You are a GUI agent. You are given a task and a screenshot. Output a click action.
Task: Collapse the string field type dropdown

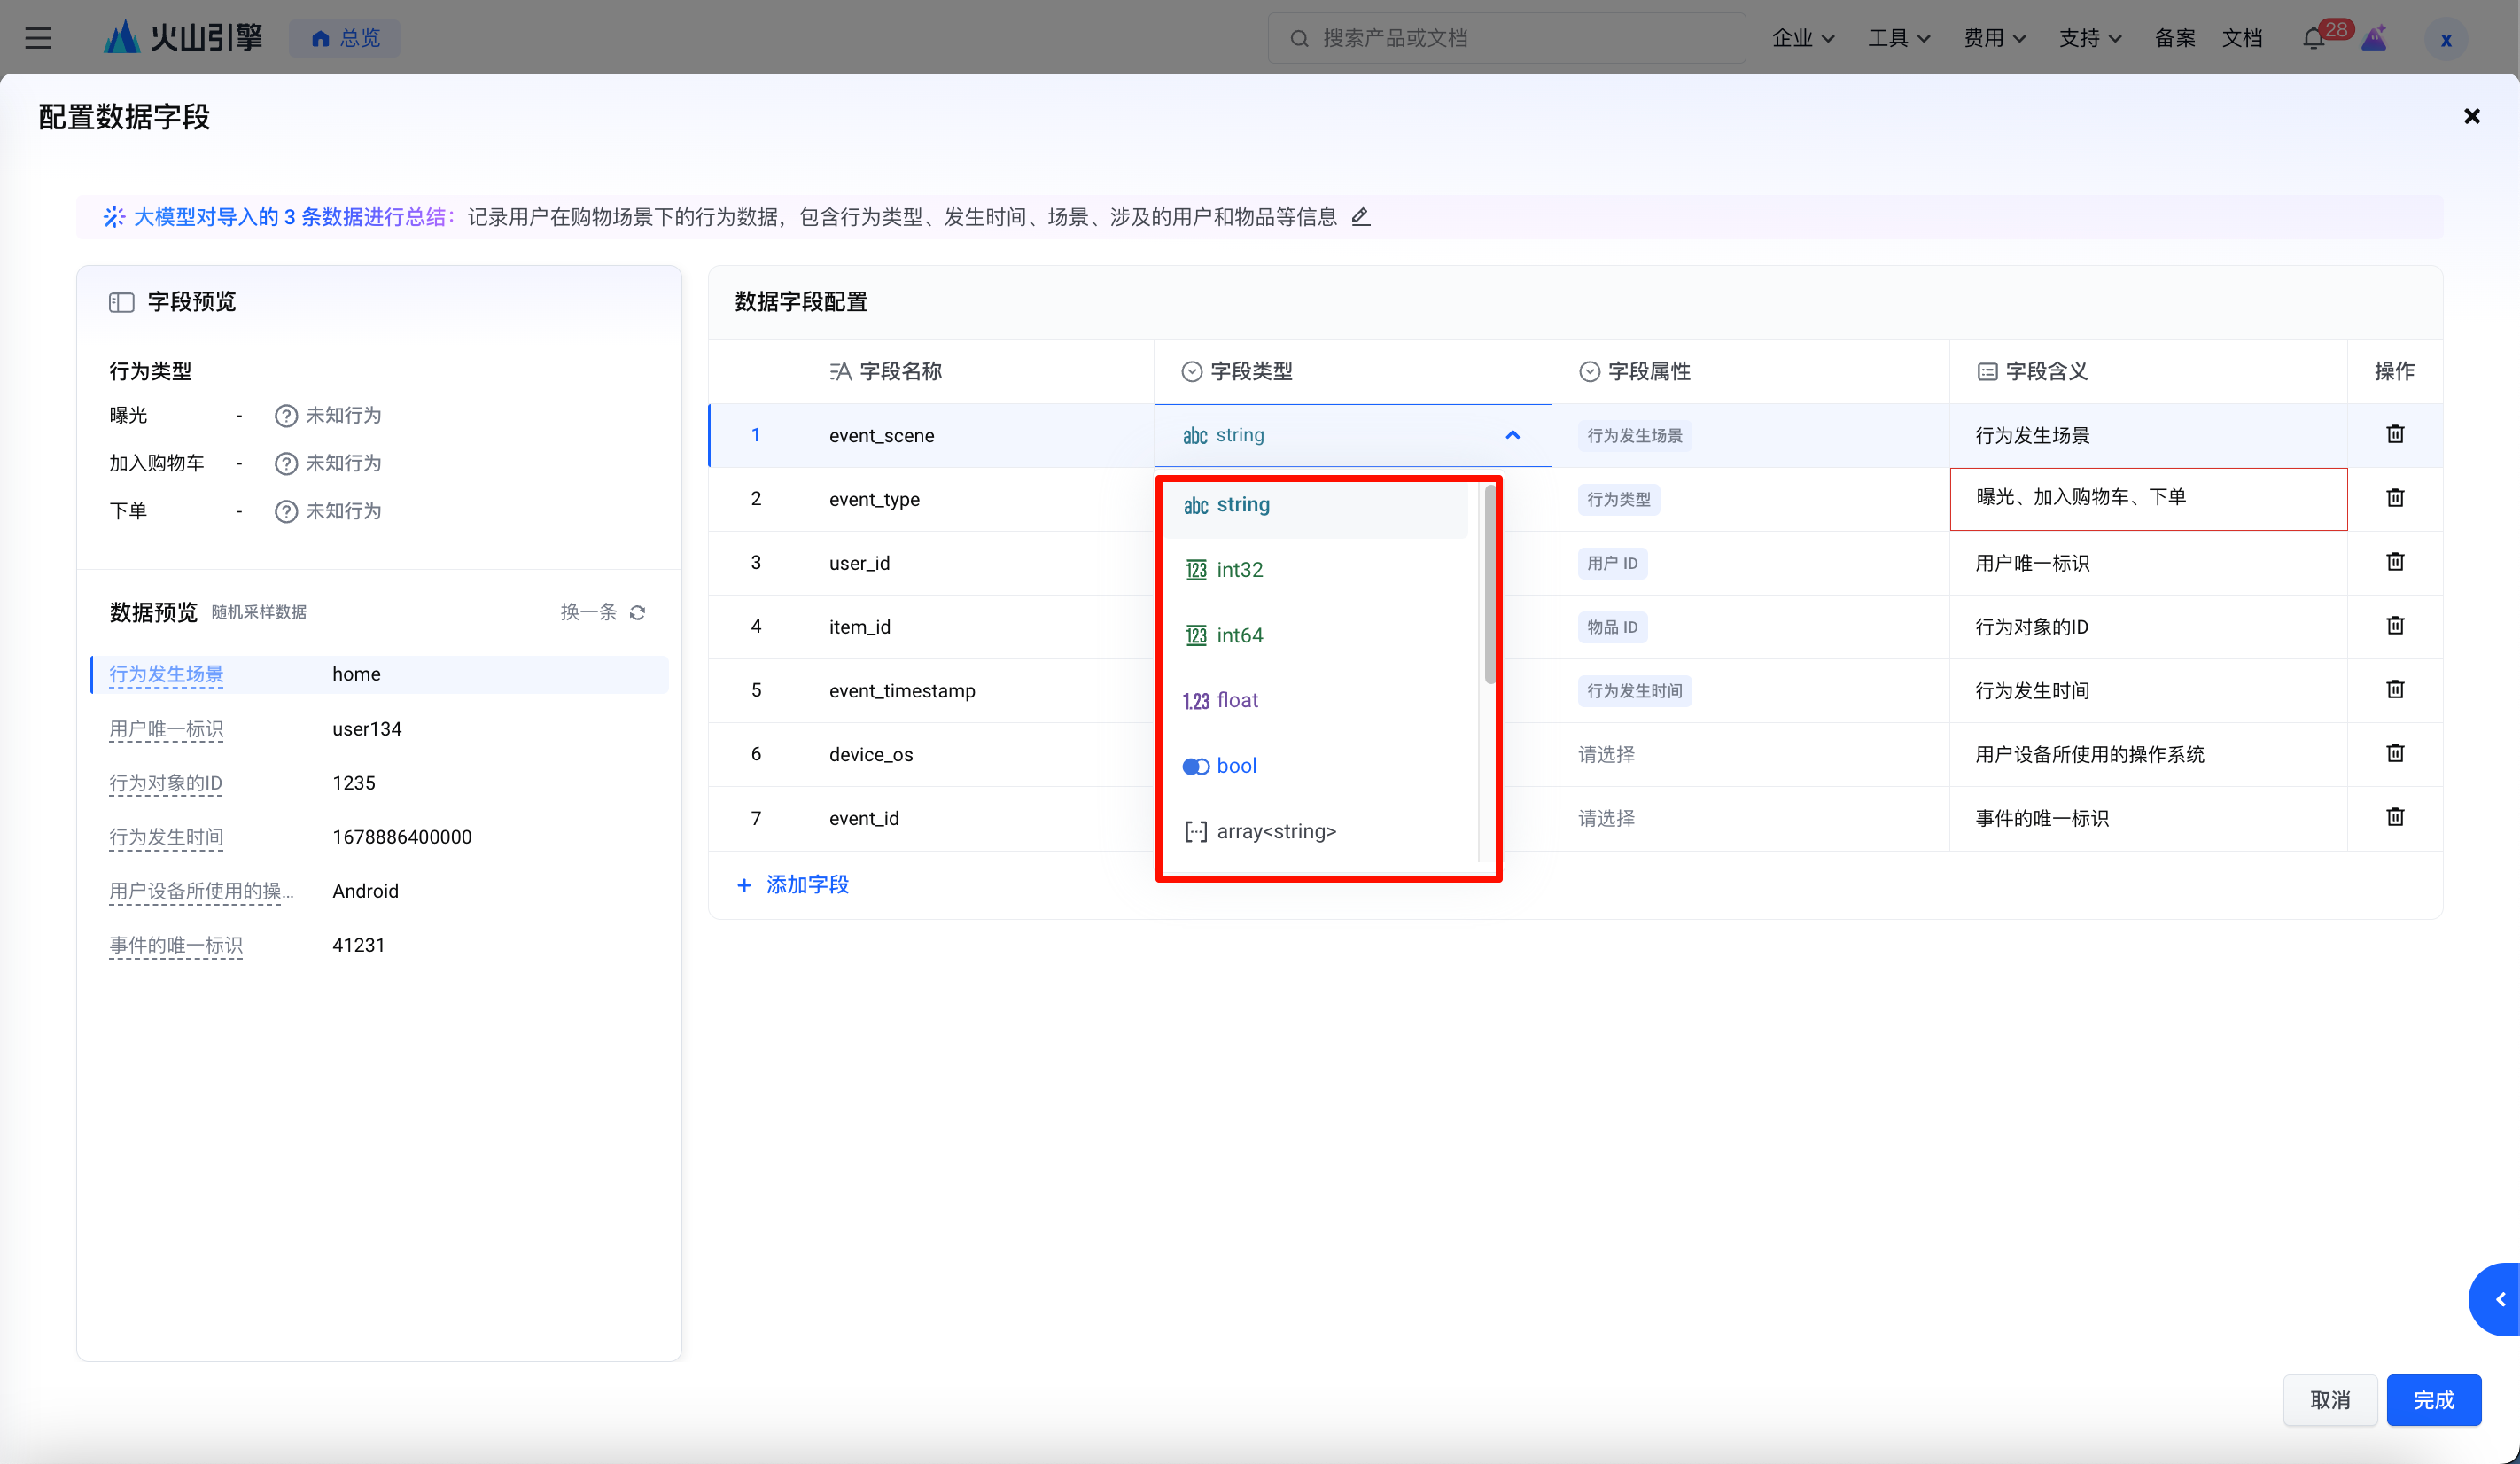click(1512, 435)
